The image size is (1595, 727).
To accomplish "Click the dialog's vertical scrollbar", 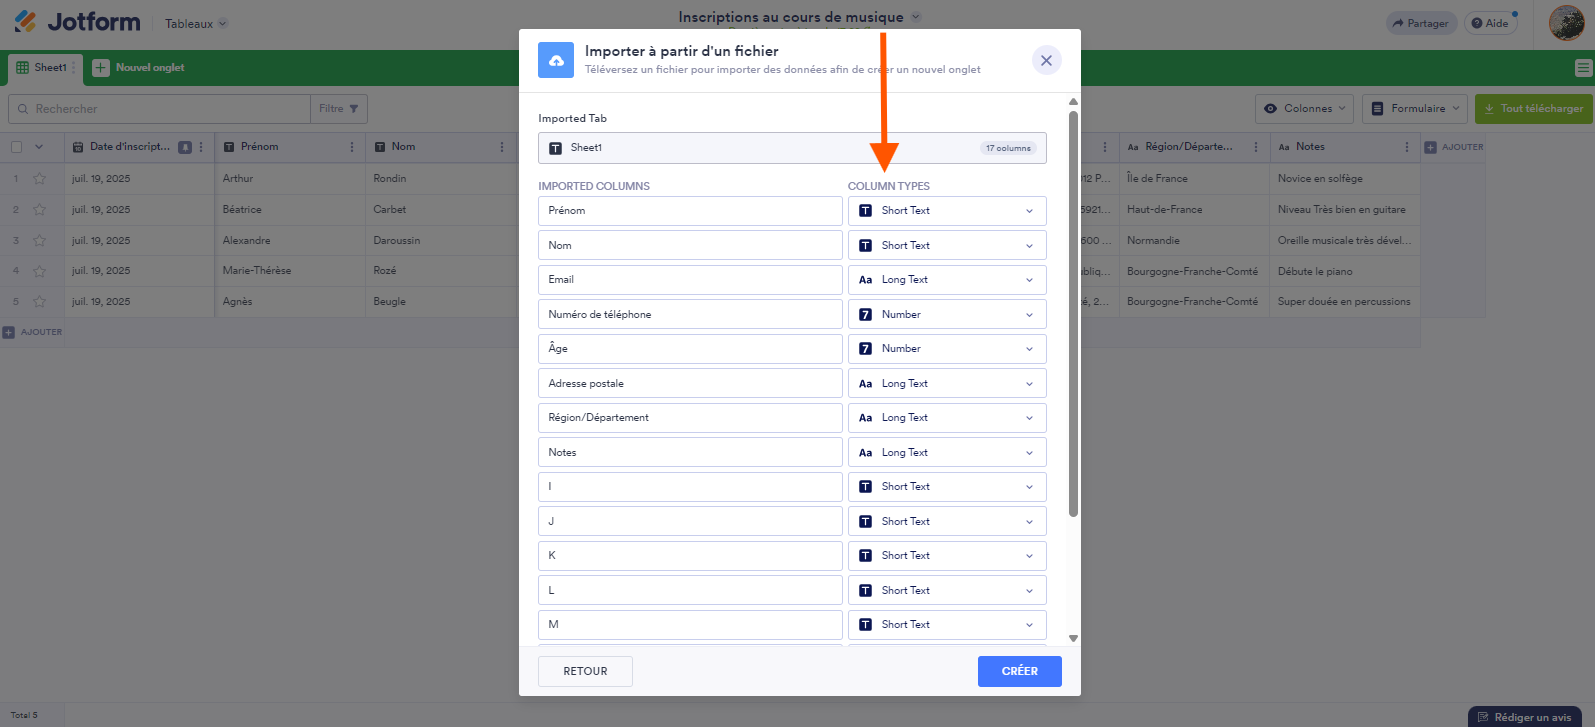I will 1073,314.
